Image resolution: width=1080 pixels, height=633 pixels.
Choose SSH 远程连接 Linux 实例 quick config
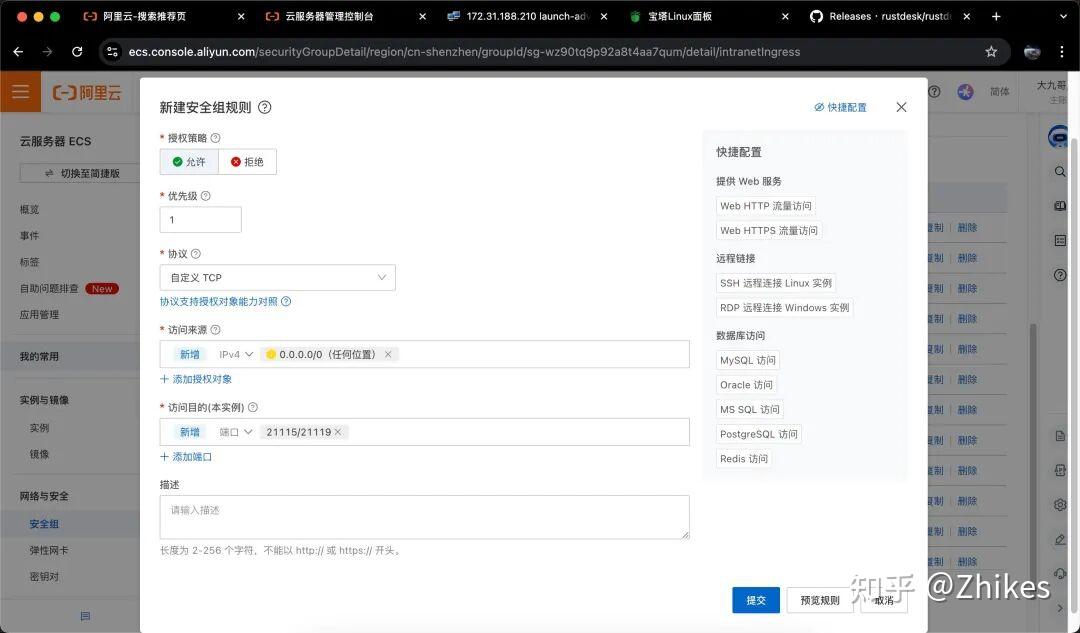775,283
